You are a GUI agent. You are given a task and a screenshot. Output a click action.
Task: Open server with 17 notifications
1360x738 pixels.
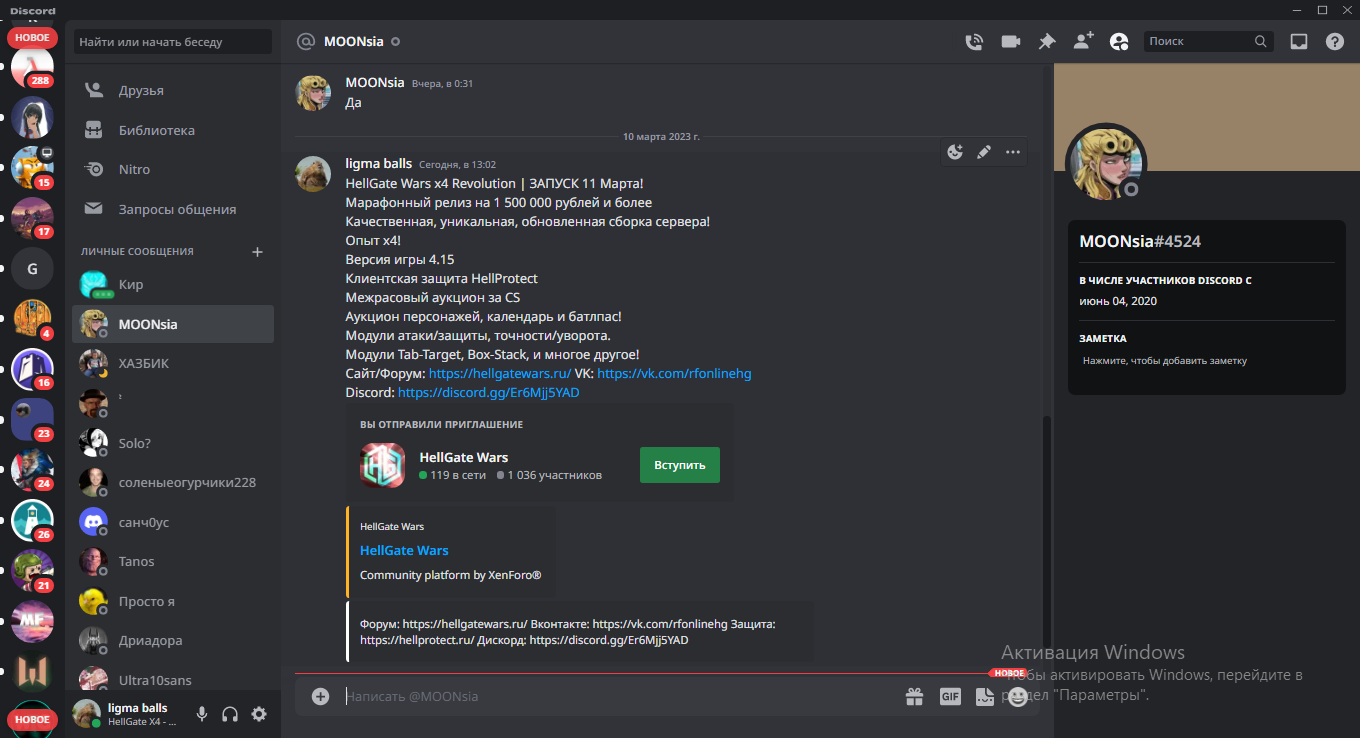32,217
